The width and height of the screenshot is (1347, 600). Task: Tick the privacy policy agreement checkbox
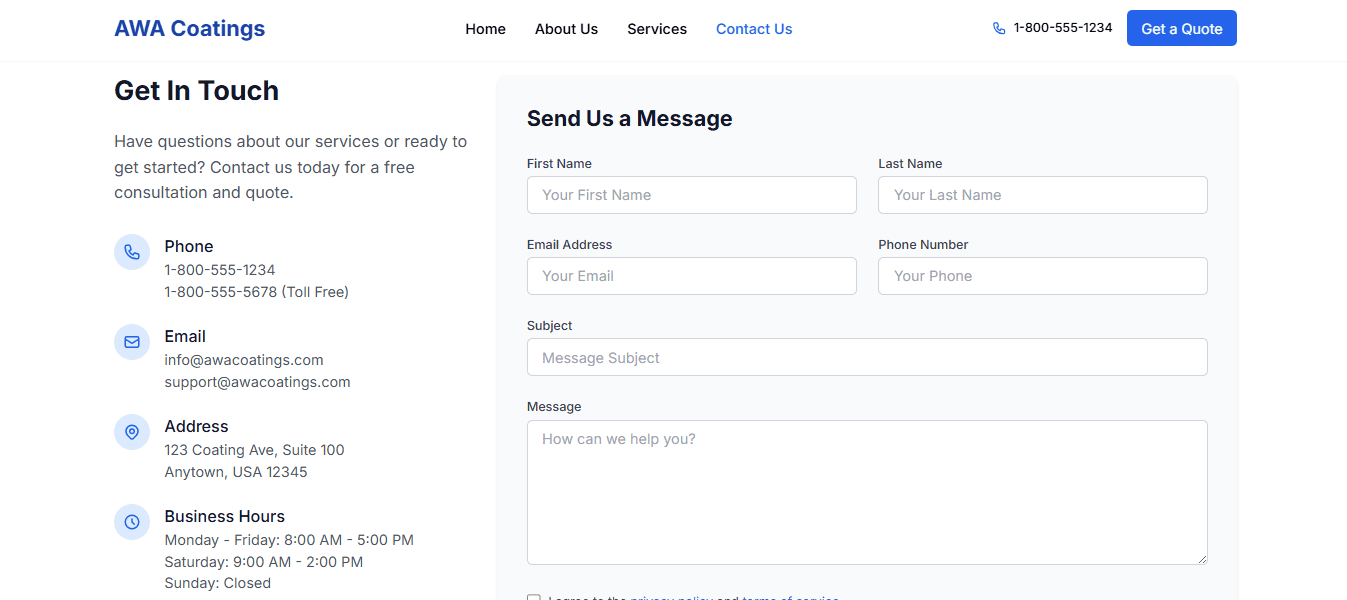pos(534,598)
